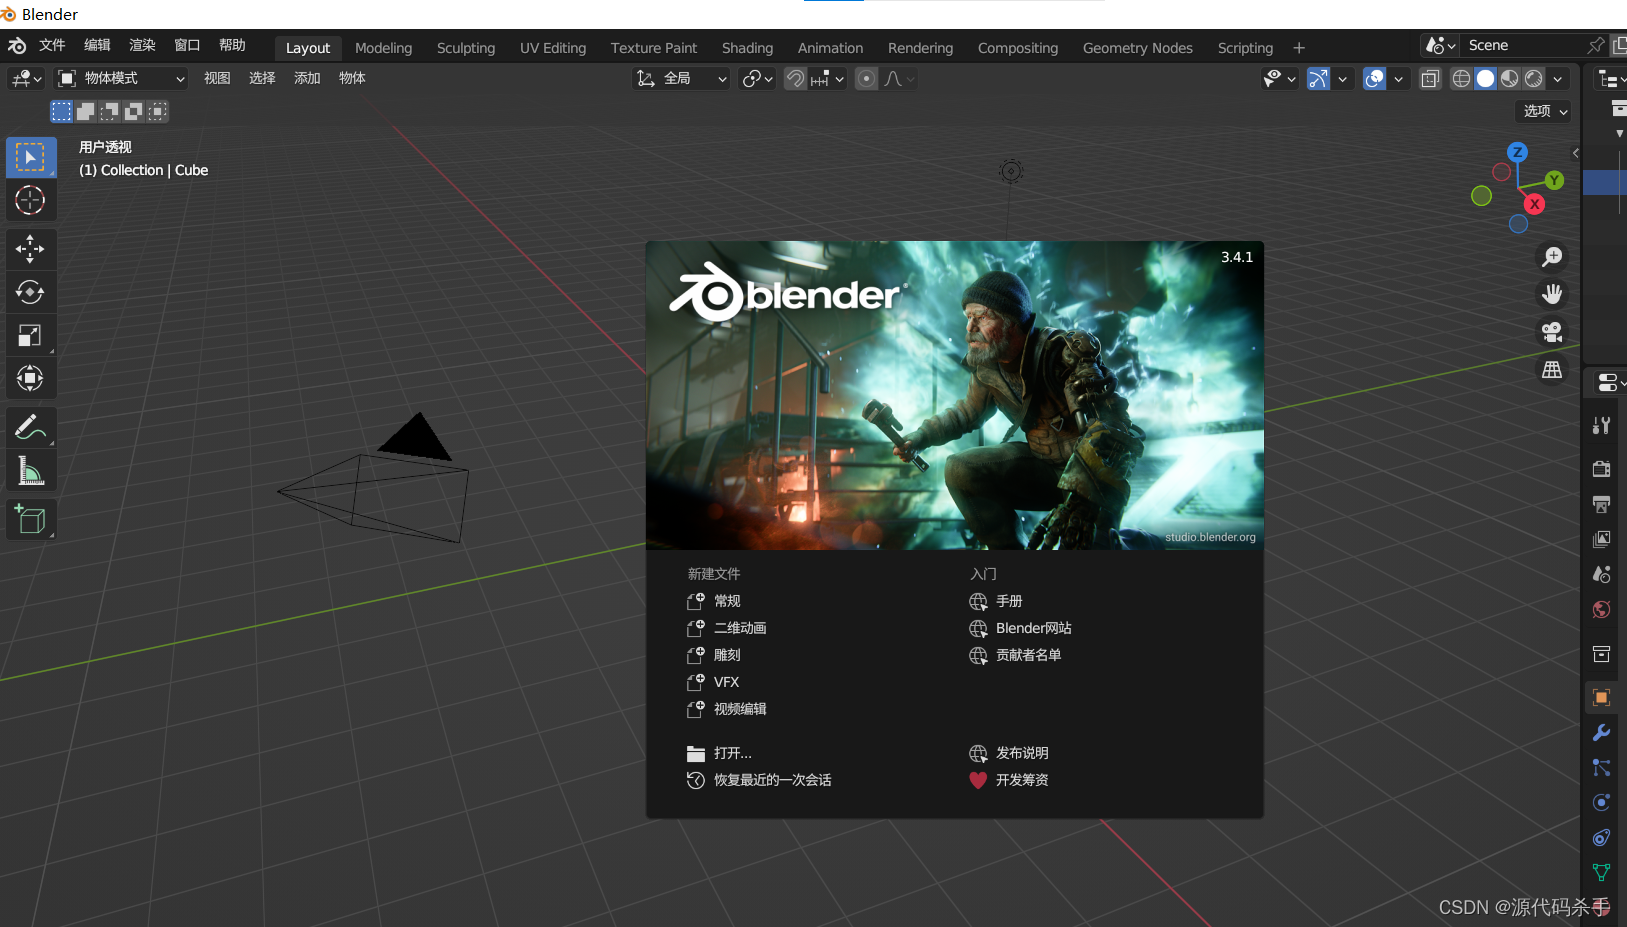Viewport: 1627px width, 927px height.
Task: Open the transform orientation 全局 dropdown
Action: (681, 79)
